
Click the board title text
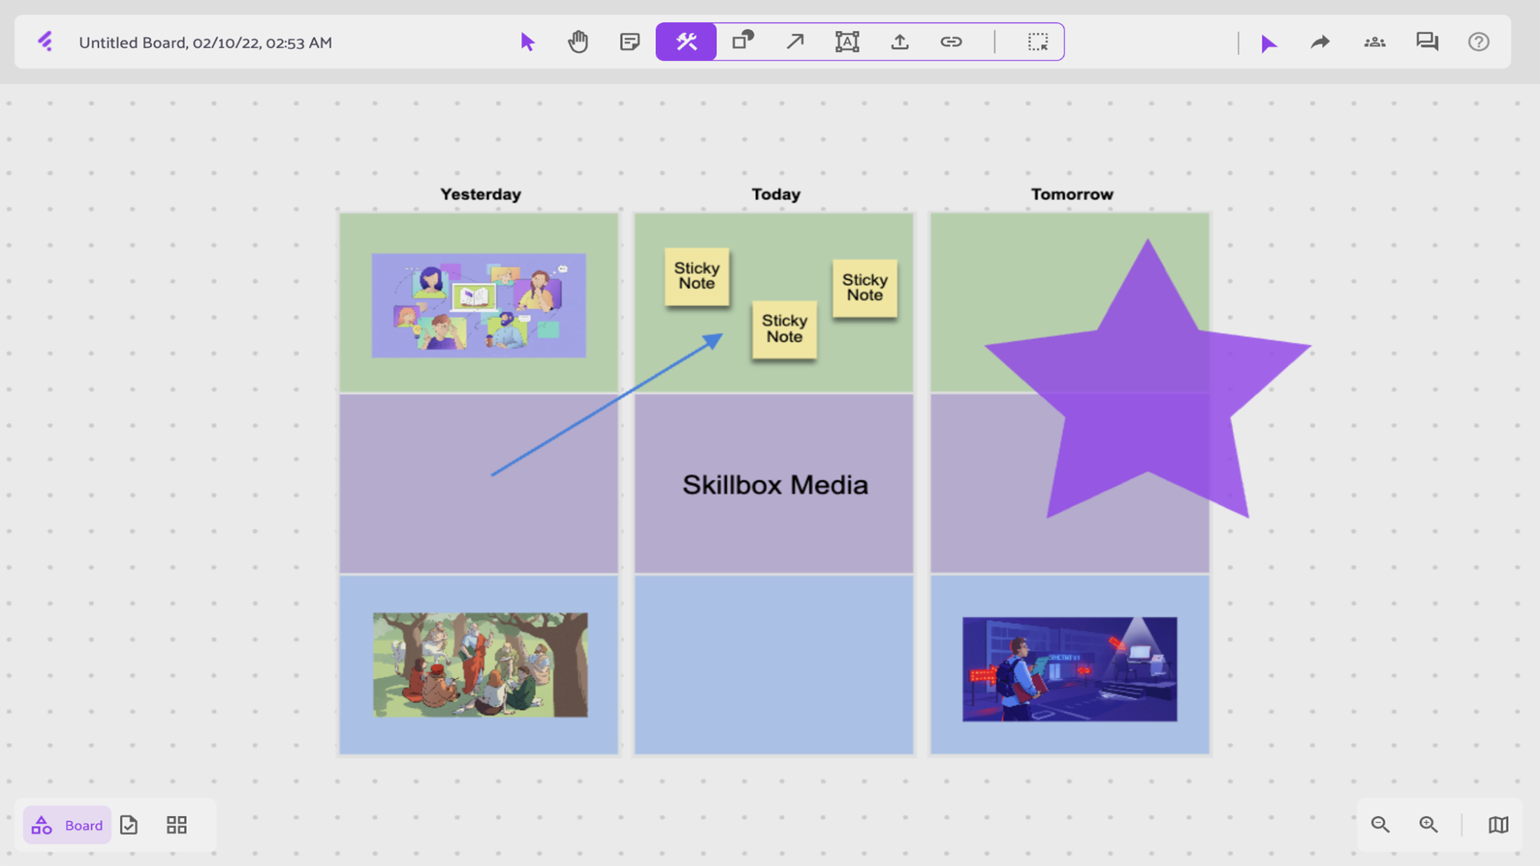pyautogui.click(x=205, y=43)
